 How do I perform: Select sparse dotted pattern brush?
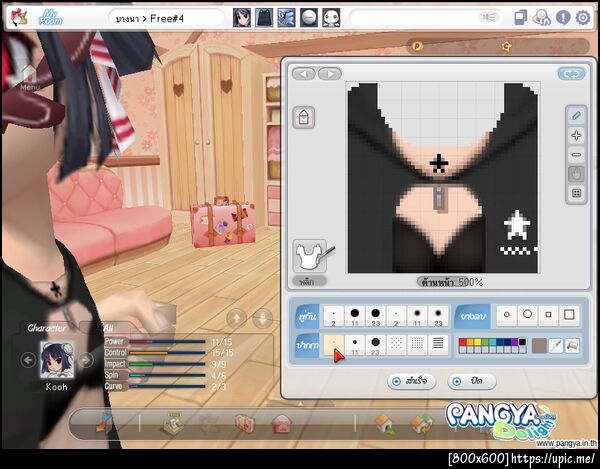point(396,345)
